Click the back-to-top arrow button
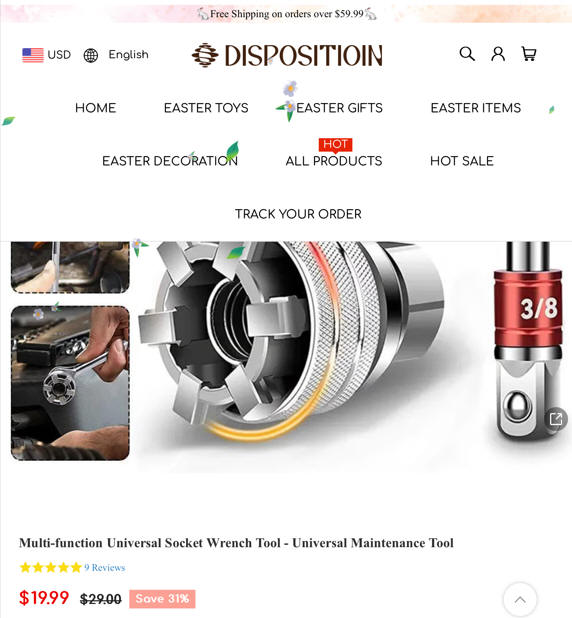The width and height of the screenshot is (572, 618). point(520,599)
